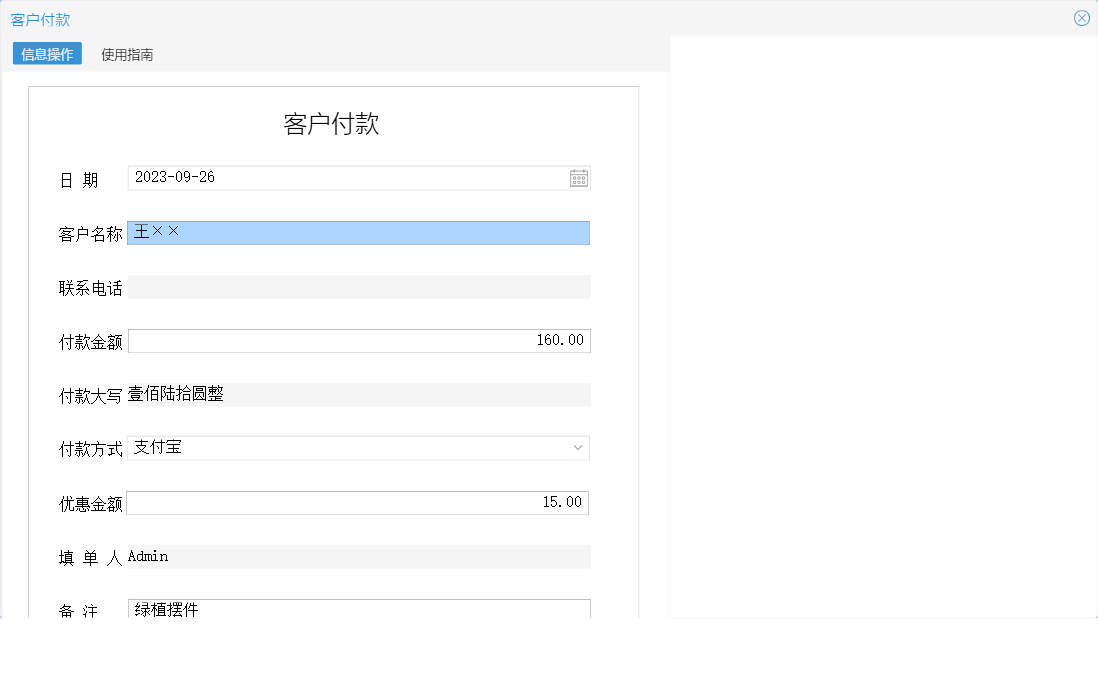Click the 备注 field containing 绿植摆件
The width and height of the screenshot is (1098, 687).
358,609
